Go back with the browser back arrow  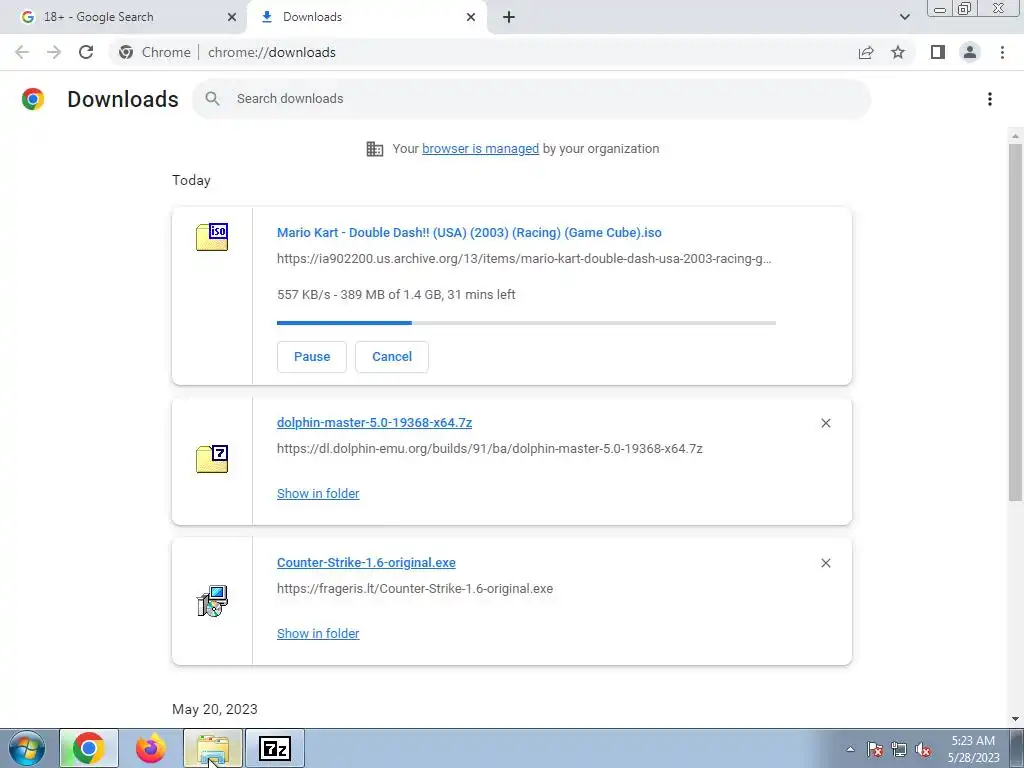click(22, 52)
